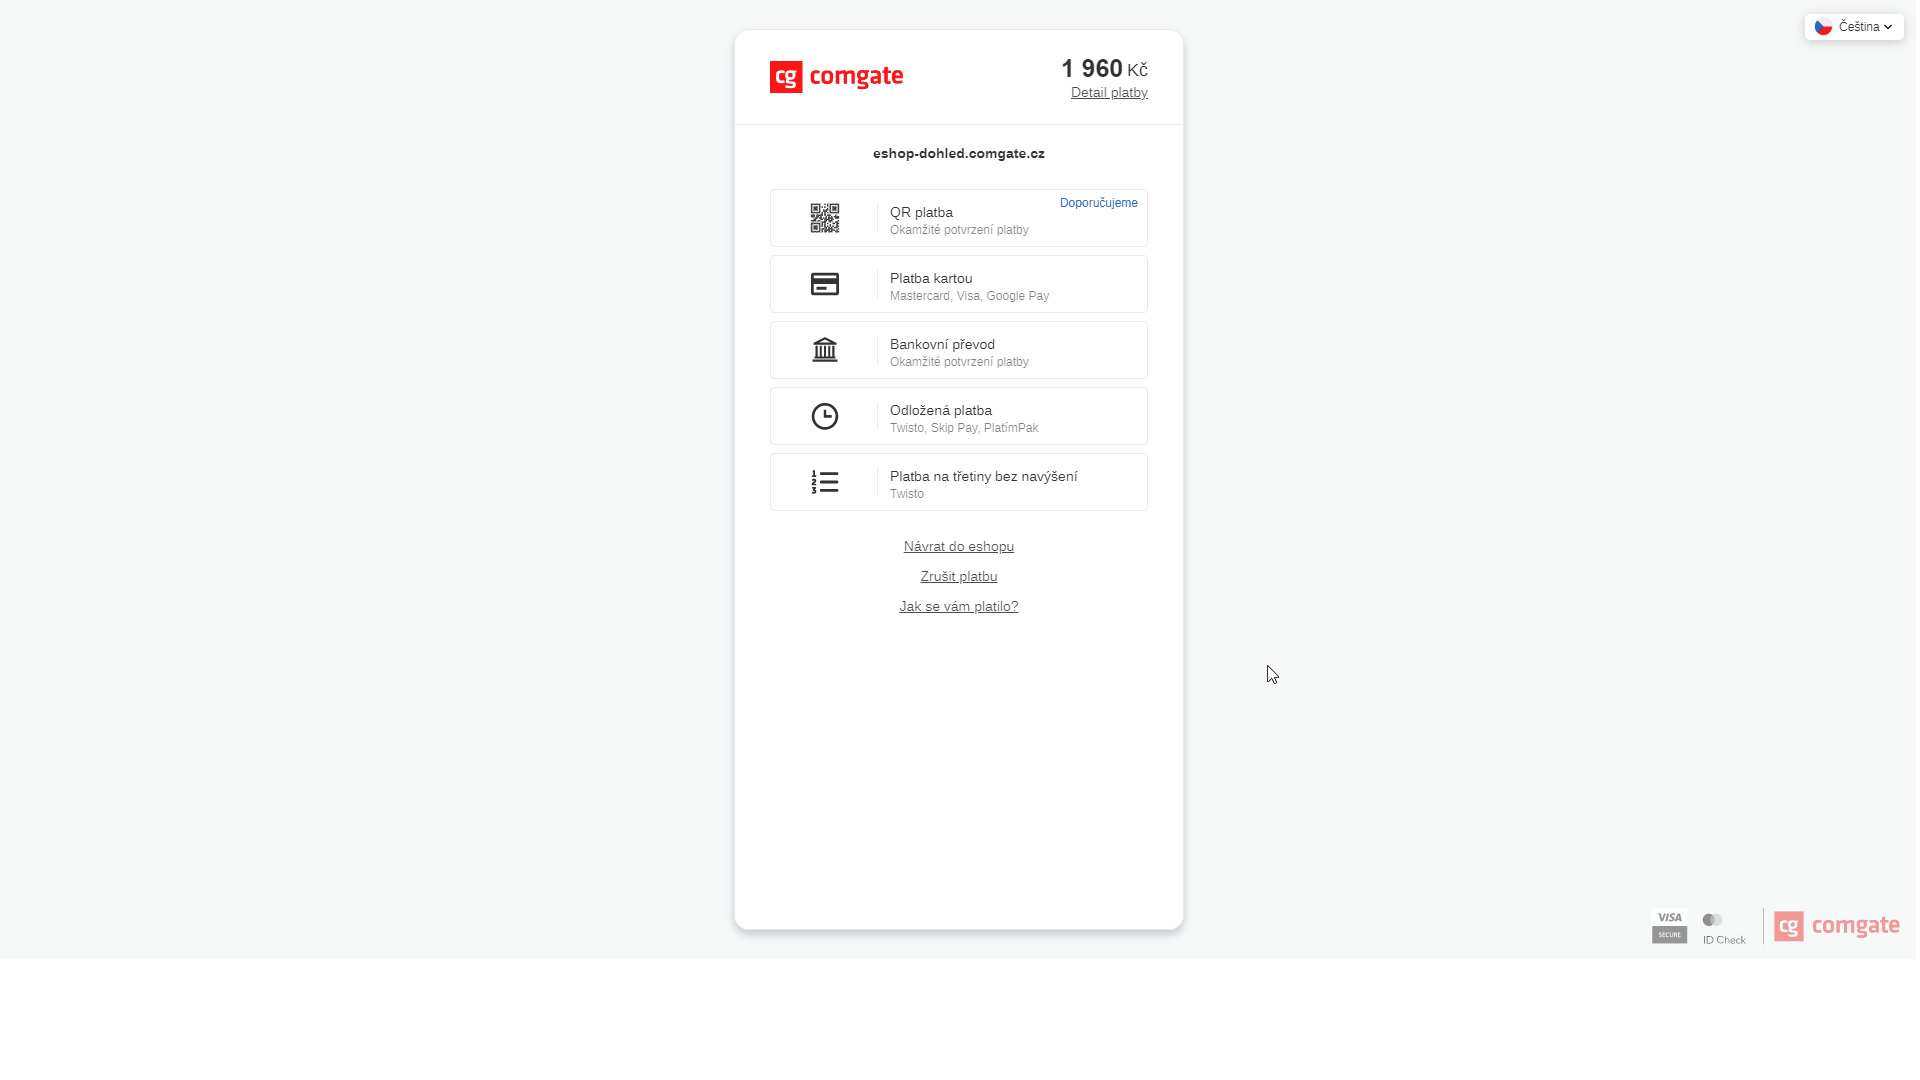Click the Czech flag icon
1920x1080 pixels.
click(x=1823, y=27)
